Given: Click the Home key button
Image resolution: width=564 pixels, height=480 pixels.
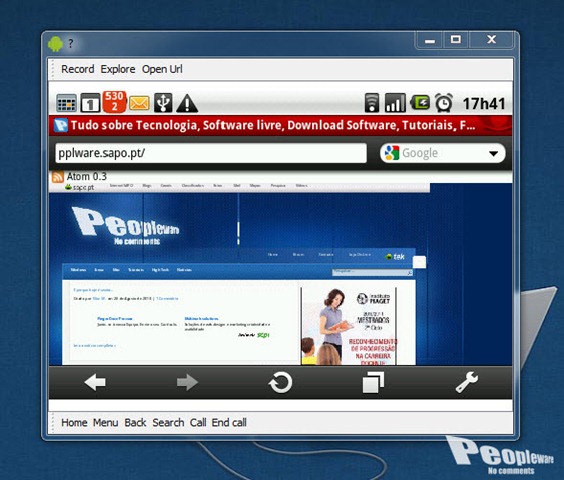Looking at the screenshot, I should 74,422.
